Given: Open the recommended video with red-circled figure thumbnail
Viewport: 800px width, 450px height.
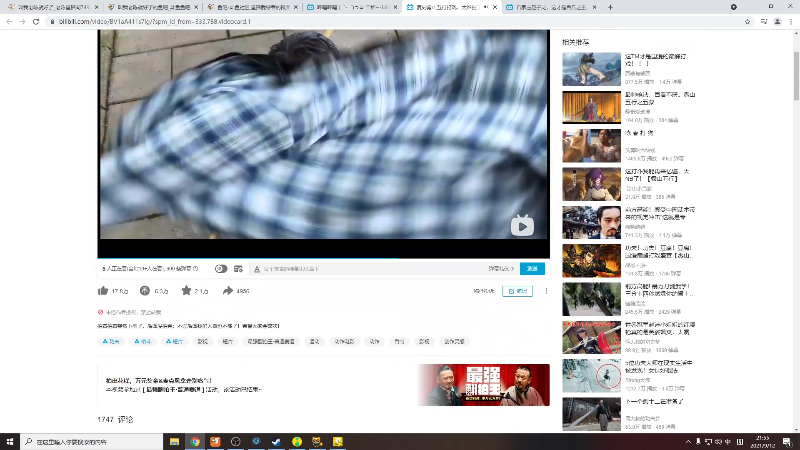Looking at the screenshot, I should point(591,376).
